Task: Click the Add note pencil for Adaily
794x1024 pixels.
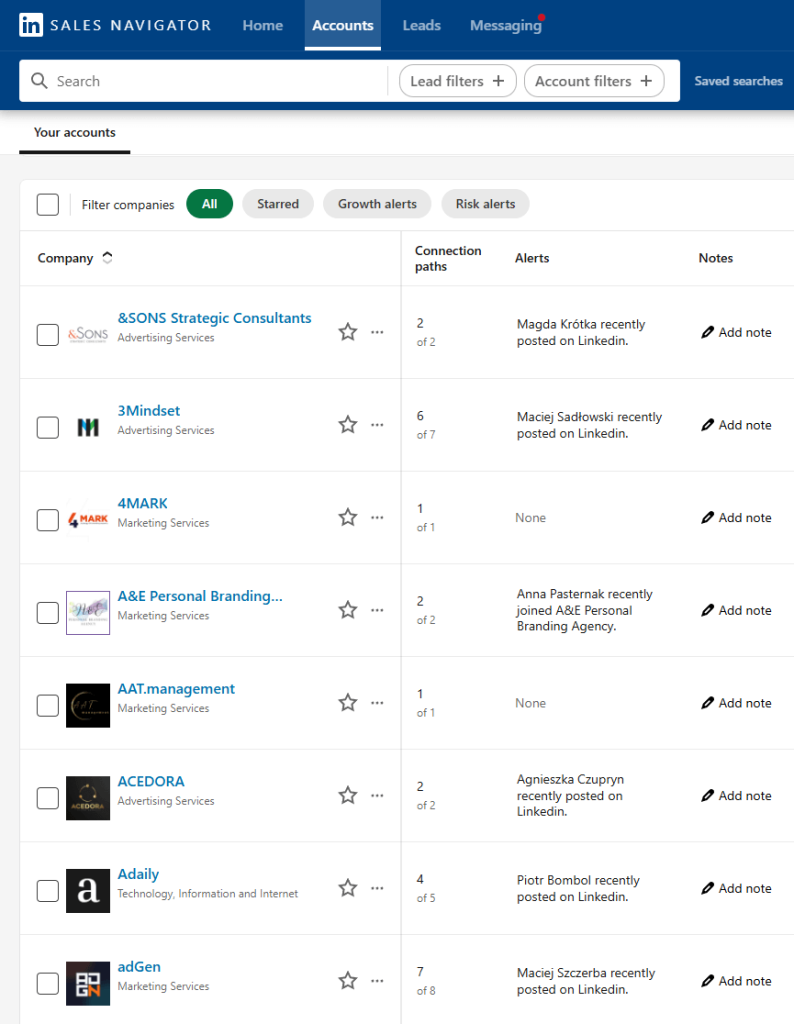Action: tap(710, 888)
